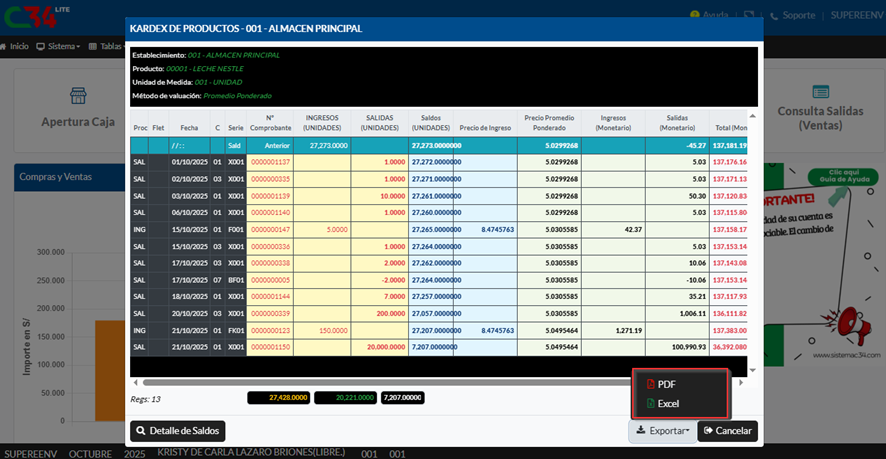Open Detalle de Saldos
This screenshot has width=886, height=459.
(x=177, y=431)
